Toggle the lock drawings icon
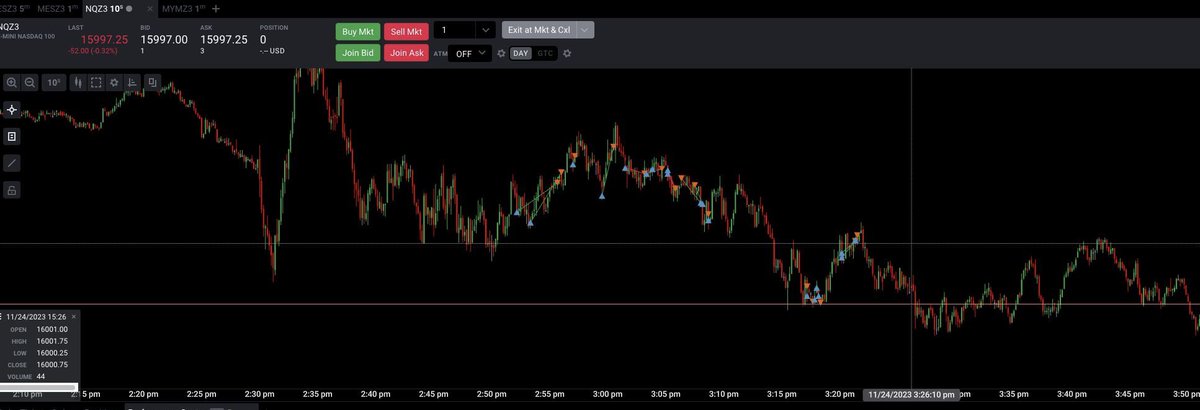This screenshot has height=410, width=1200. pos(12,189)
